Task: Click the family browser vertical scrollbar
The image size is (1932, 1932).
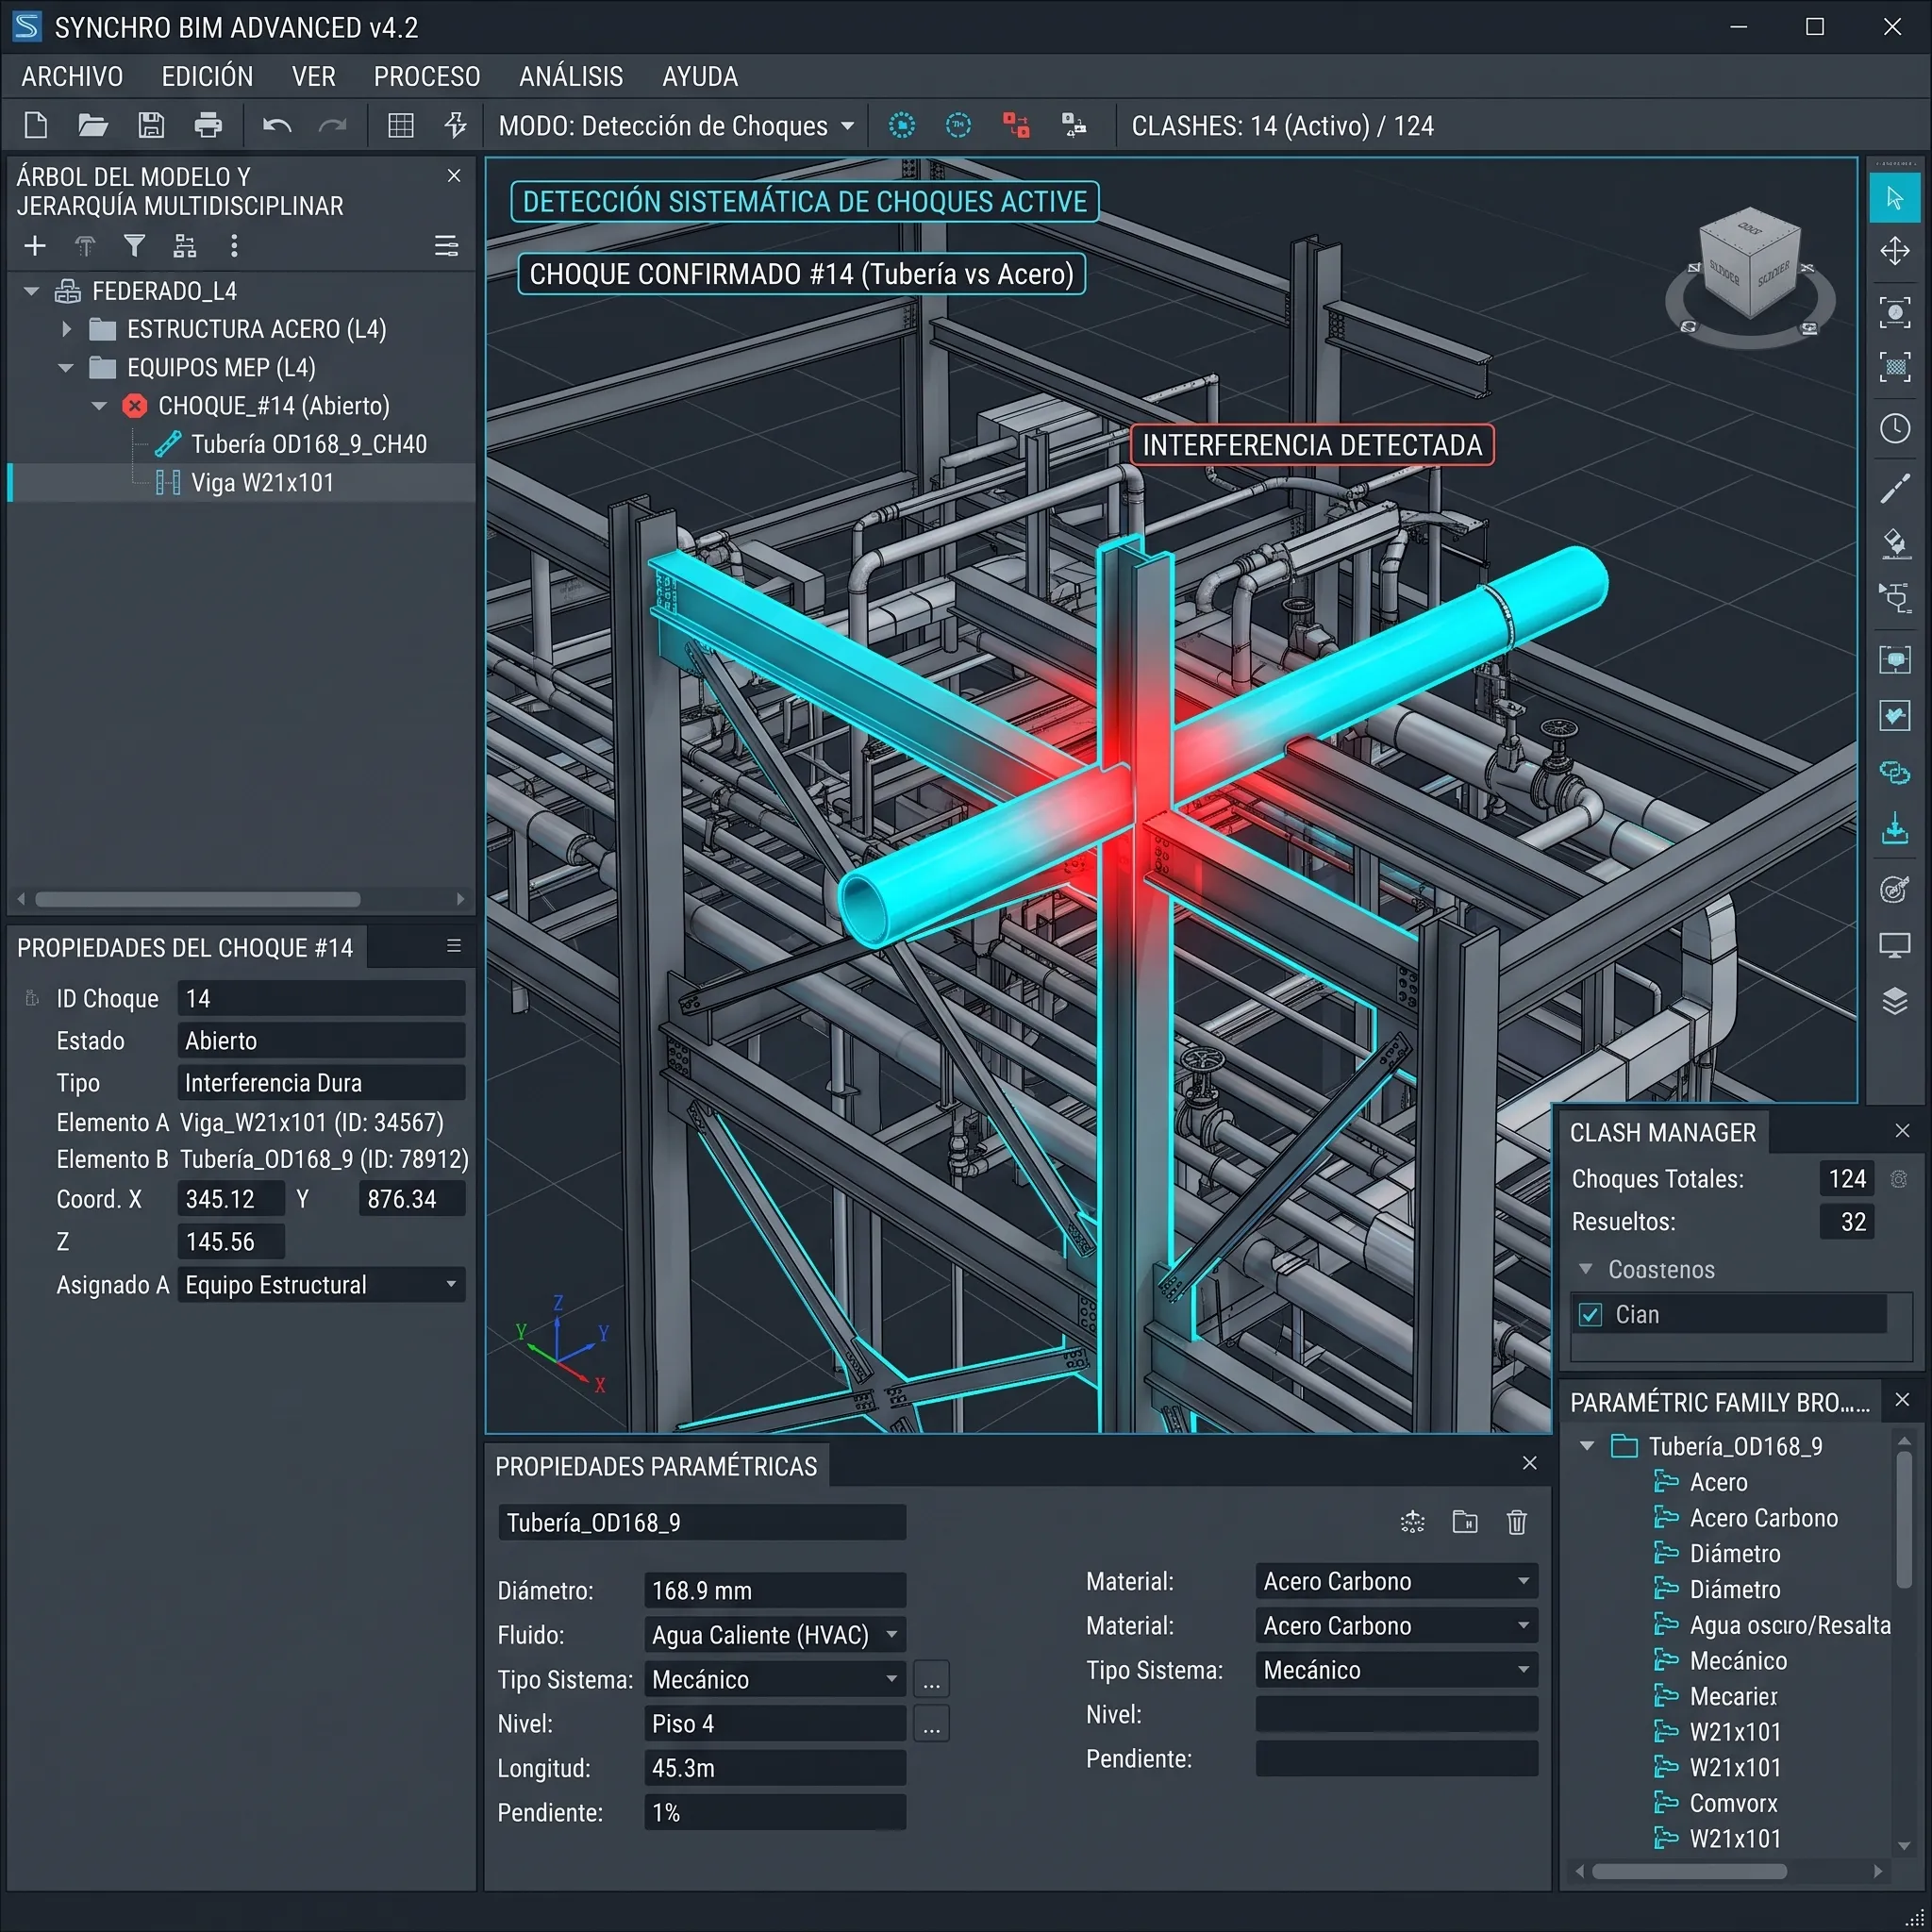Action: (1904, 1520)
